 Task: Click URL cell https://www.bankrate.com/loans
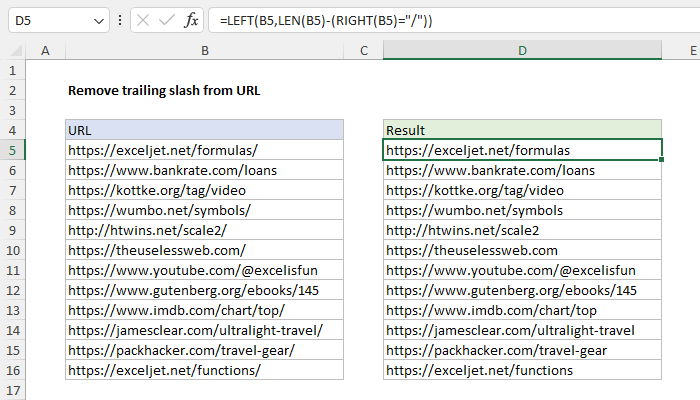click(x=204, y=170)
